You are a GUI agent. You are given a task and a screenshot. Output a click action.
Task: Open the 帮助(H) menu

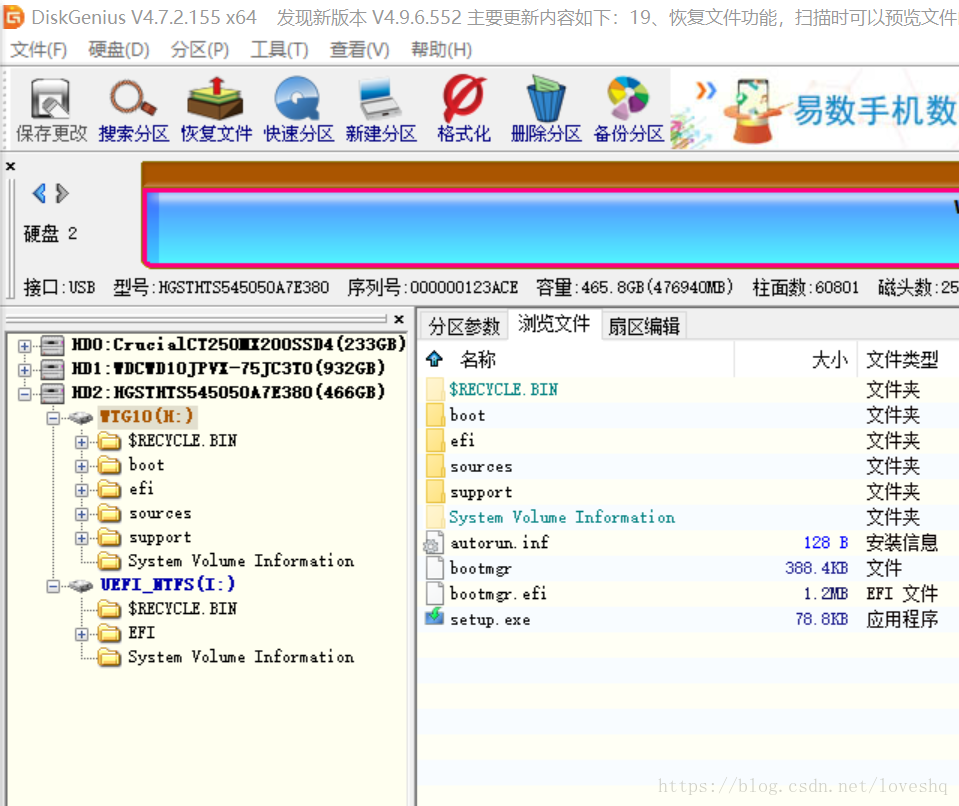pos(441,50)
